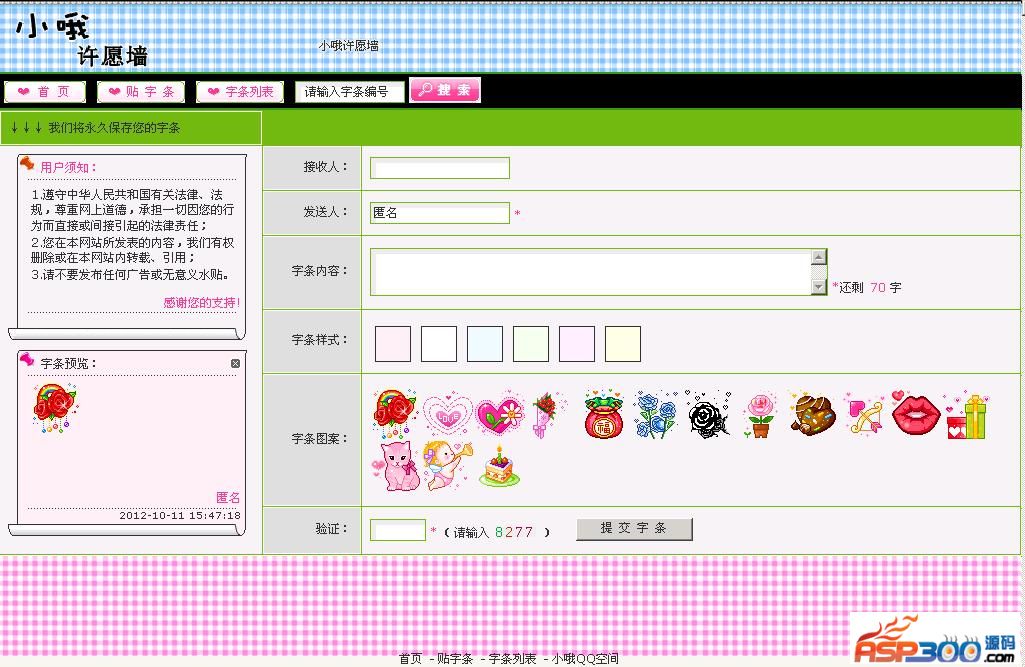Click the 验证 verification code input box
The image size is (1025, 667).
(x=398, y=530)
